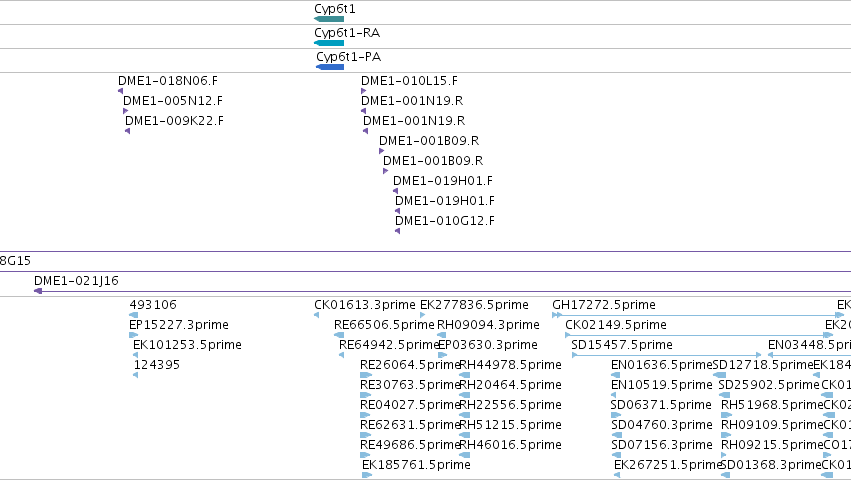The width and height of the screenshot is (851, 480).
Task: Click the Cyp6t1-RA transcript arrow
Action: pyautogui.click(x=329, y=43)
